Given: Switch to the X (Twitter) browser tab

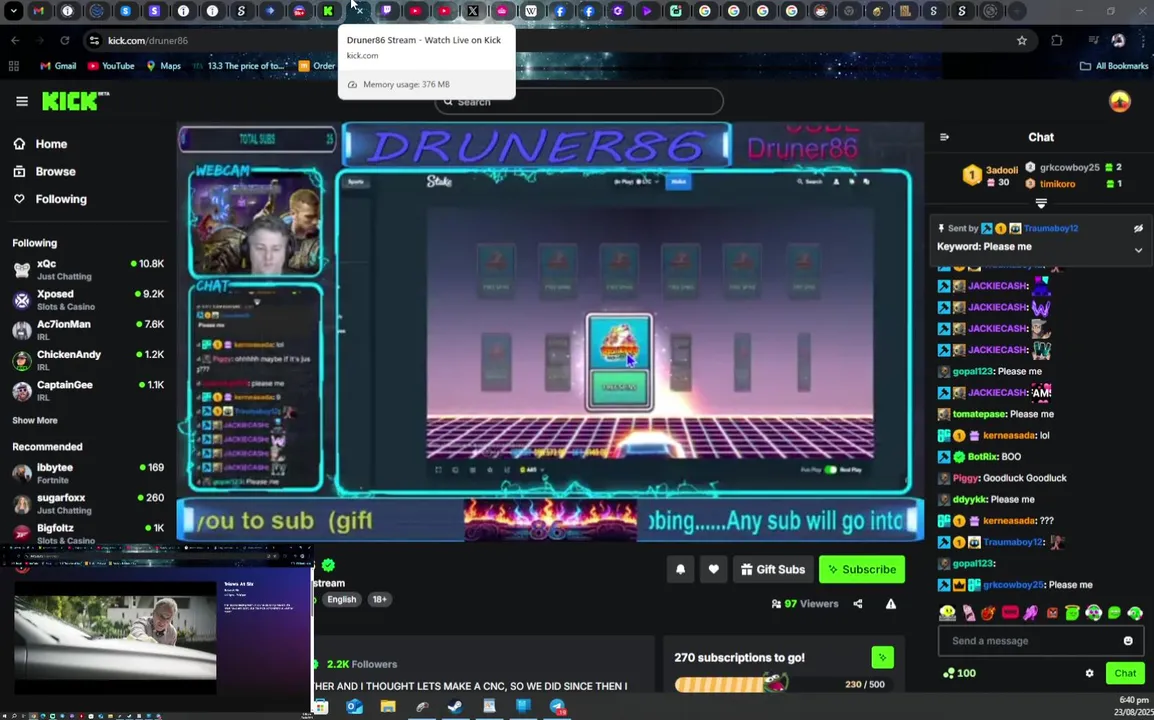Looking at the screenshot, I should (x=472, y=11).
